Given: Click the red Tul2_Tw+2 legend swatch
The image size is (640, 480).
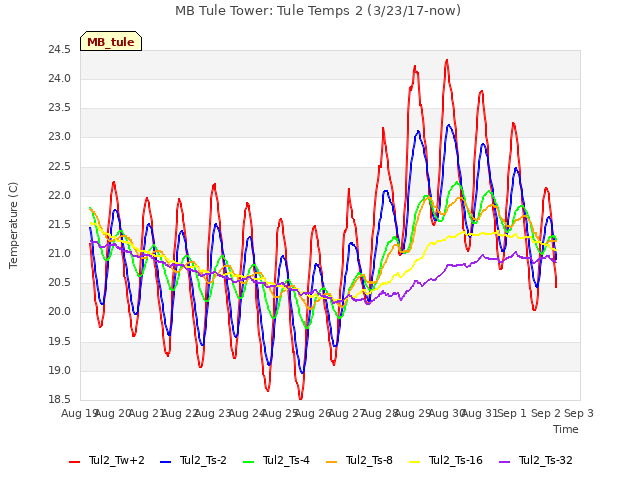Looking at the screenshot, I should (x=75, y=462).
